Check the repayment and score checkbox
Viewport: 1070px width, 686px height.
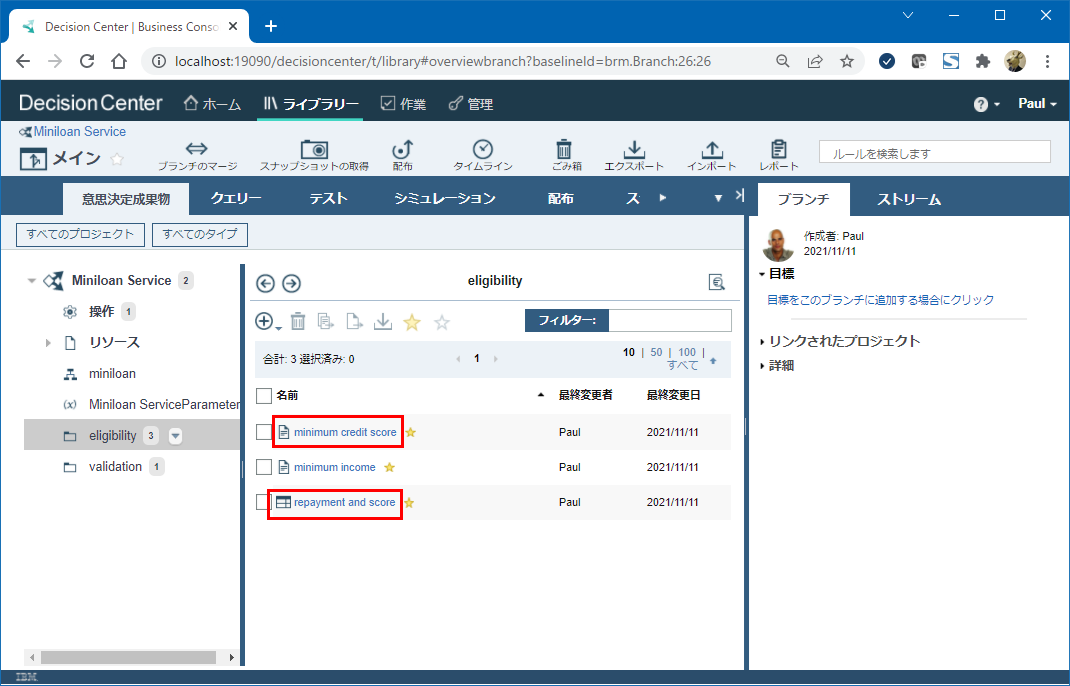[263, 502]
